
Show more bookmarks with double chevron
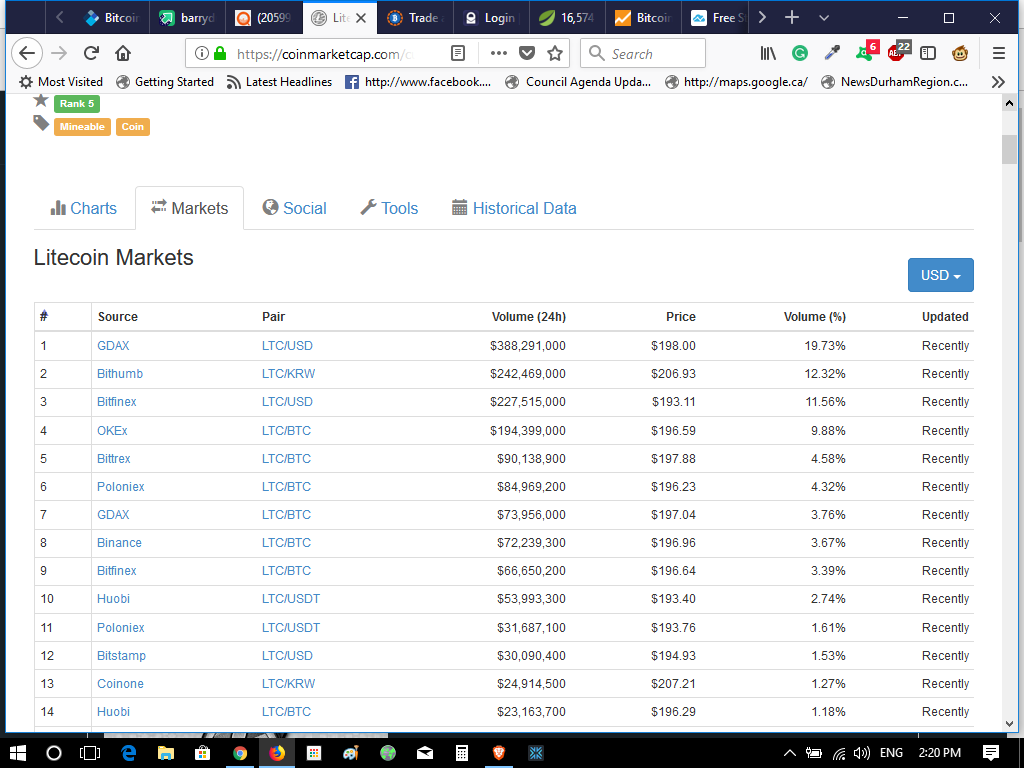click(x=997, y=82)
